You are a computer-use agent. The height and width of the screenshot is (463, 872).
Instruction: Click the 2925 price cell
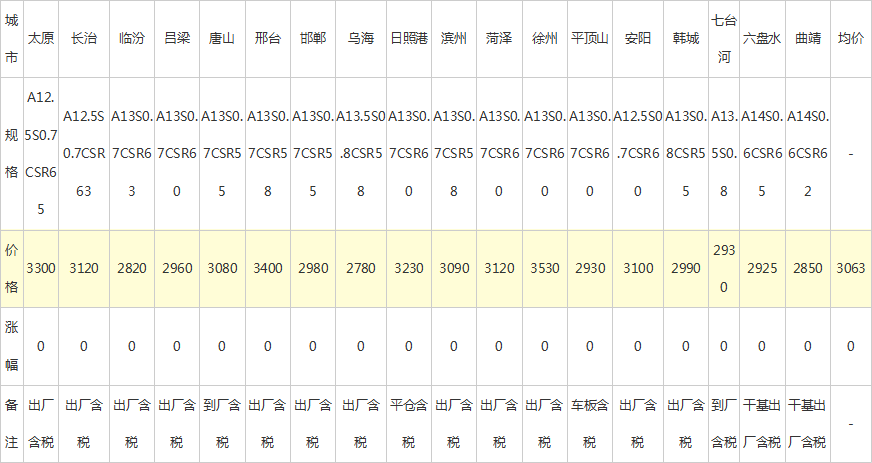(x=762, y=270)
